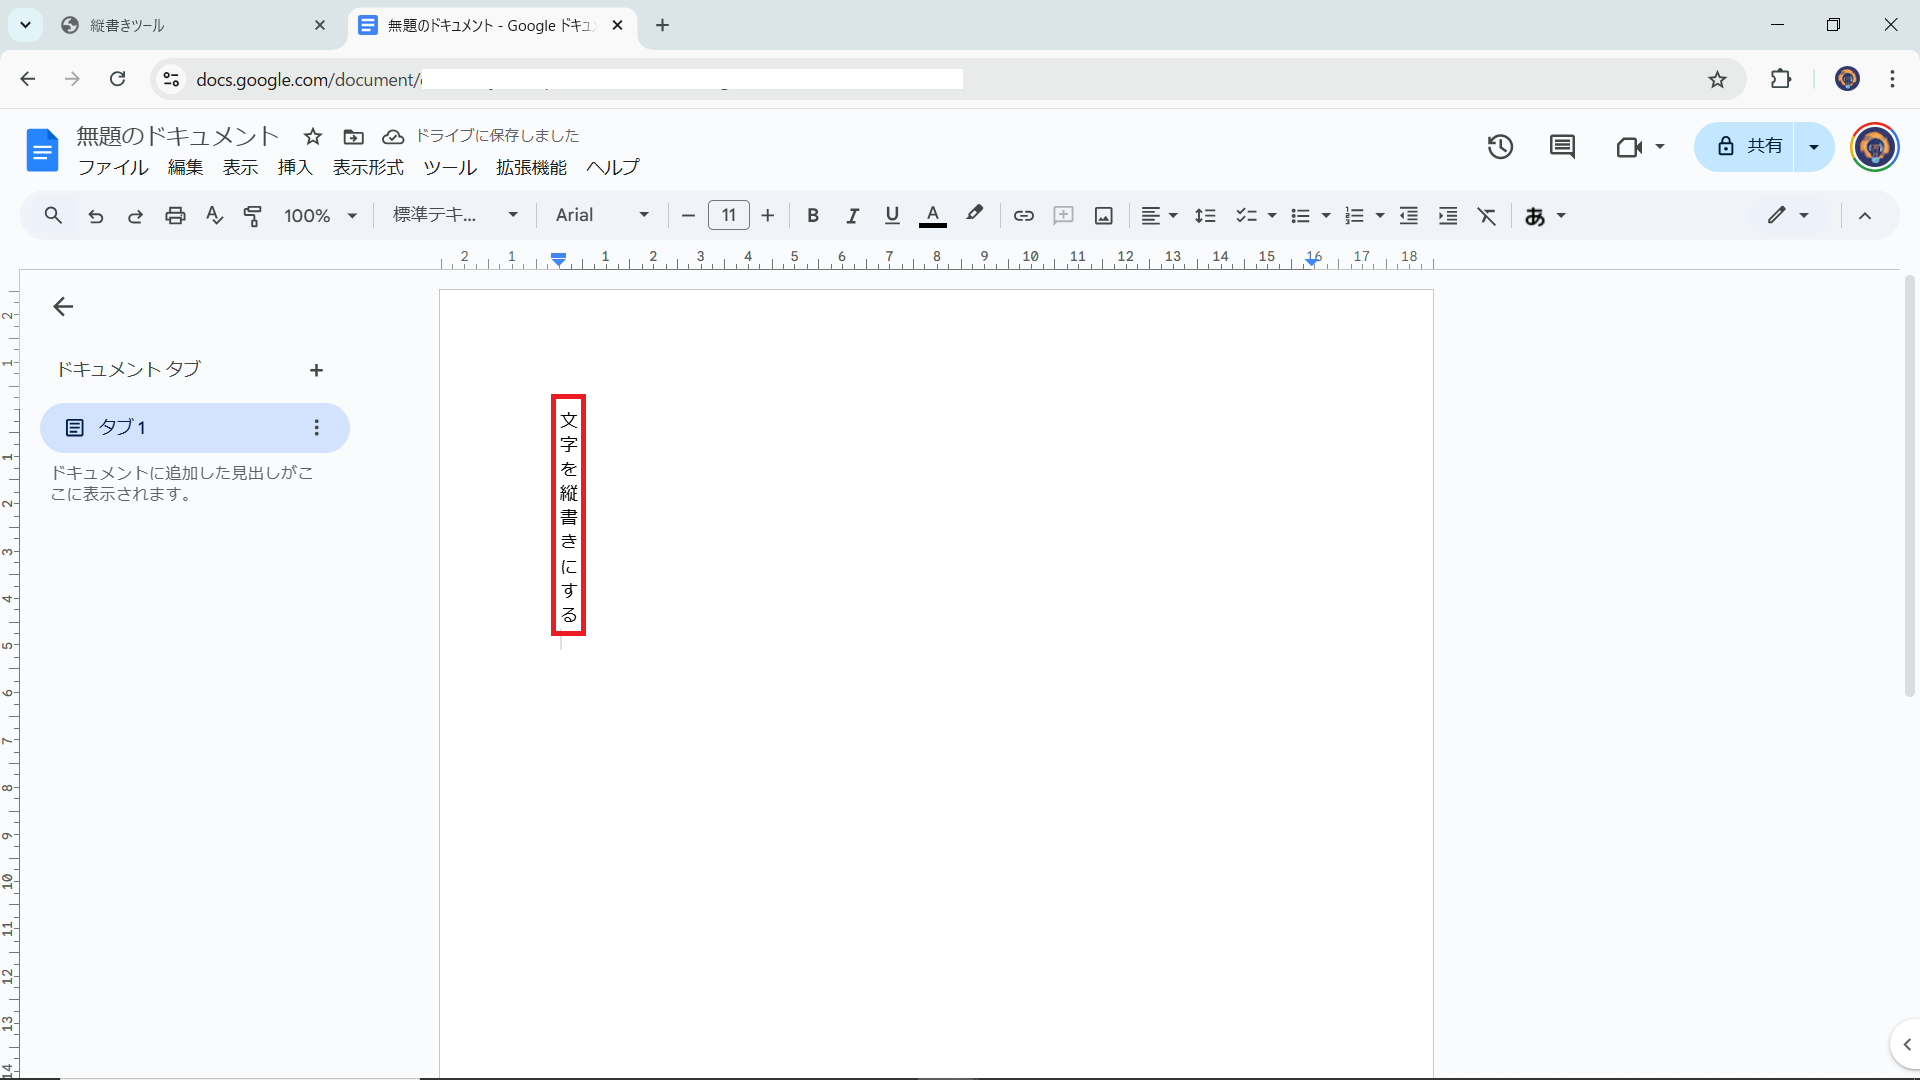Open the 表示形式 menu
Screen dimensions: 1920x1080
[368, 167]
